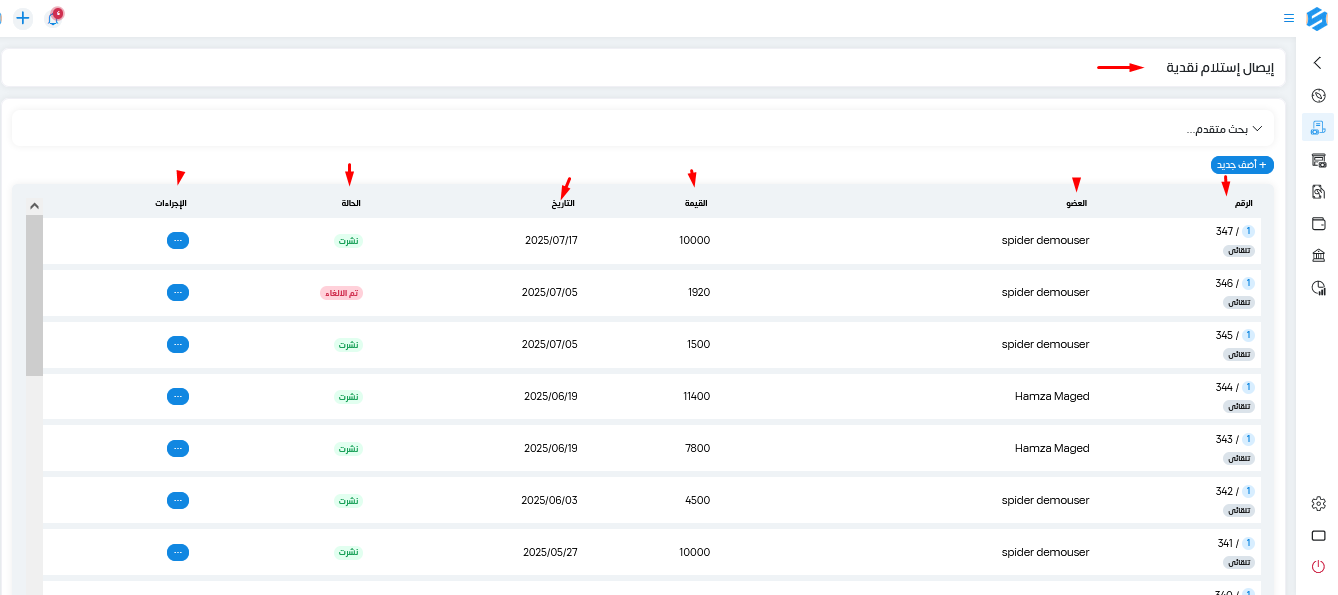Toggle the hamburger menu icon
This screenshot has height=595, width=1338.
[1289, 18]
